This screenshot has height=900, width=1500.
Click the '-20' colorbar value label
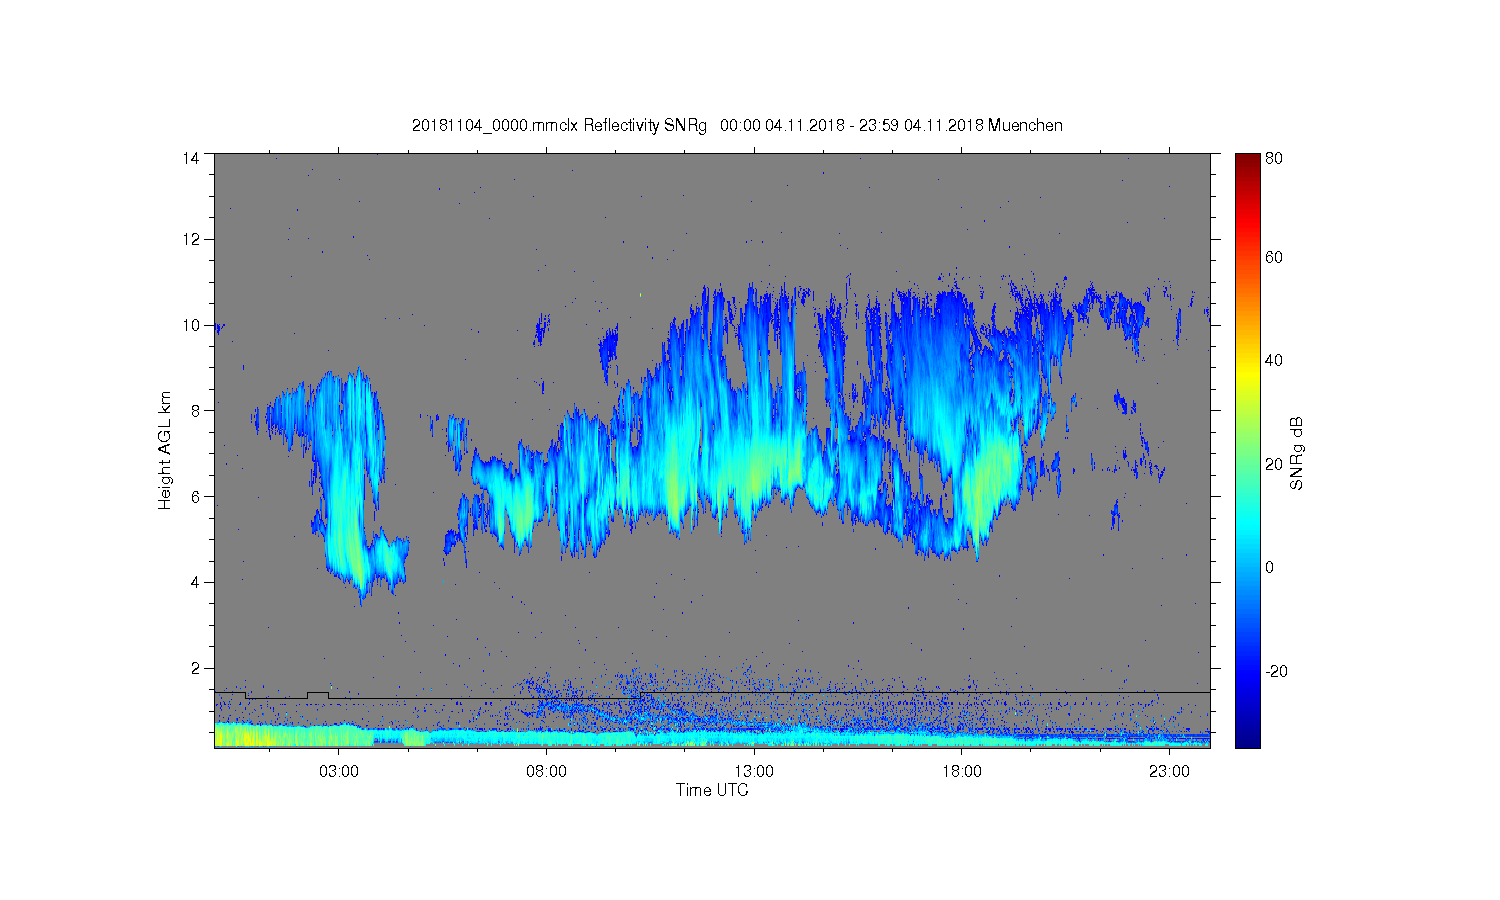click(1276, 671)
